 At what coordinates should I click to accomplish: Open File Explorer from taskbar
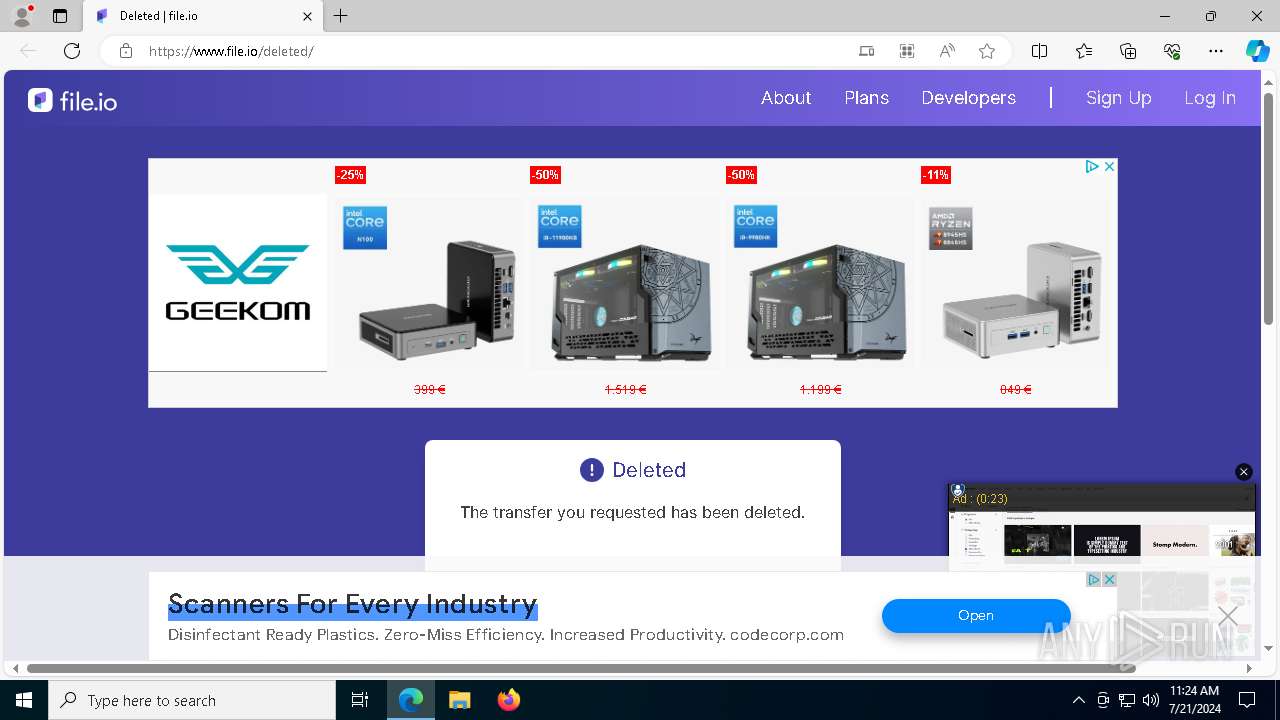(x=459, y=700)
